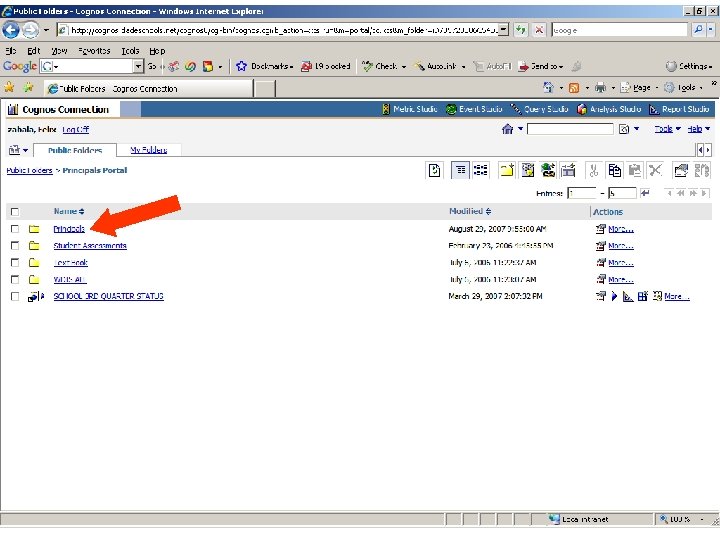Open the File menu
Viewport: 720px width, 540px height.
click(11, 51)
